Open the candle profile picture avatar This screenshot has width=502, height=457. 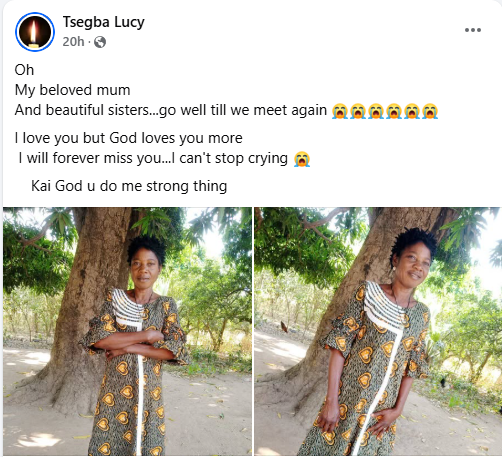tap(35, 32)
